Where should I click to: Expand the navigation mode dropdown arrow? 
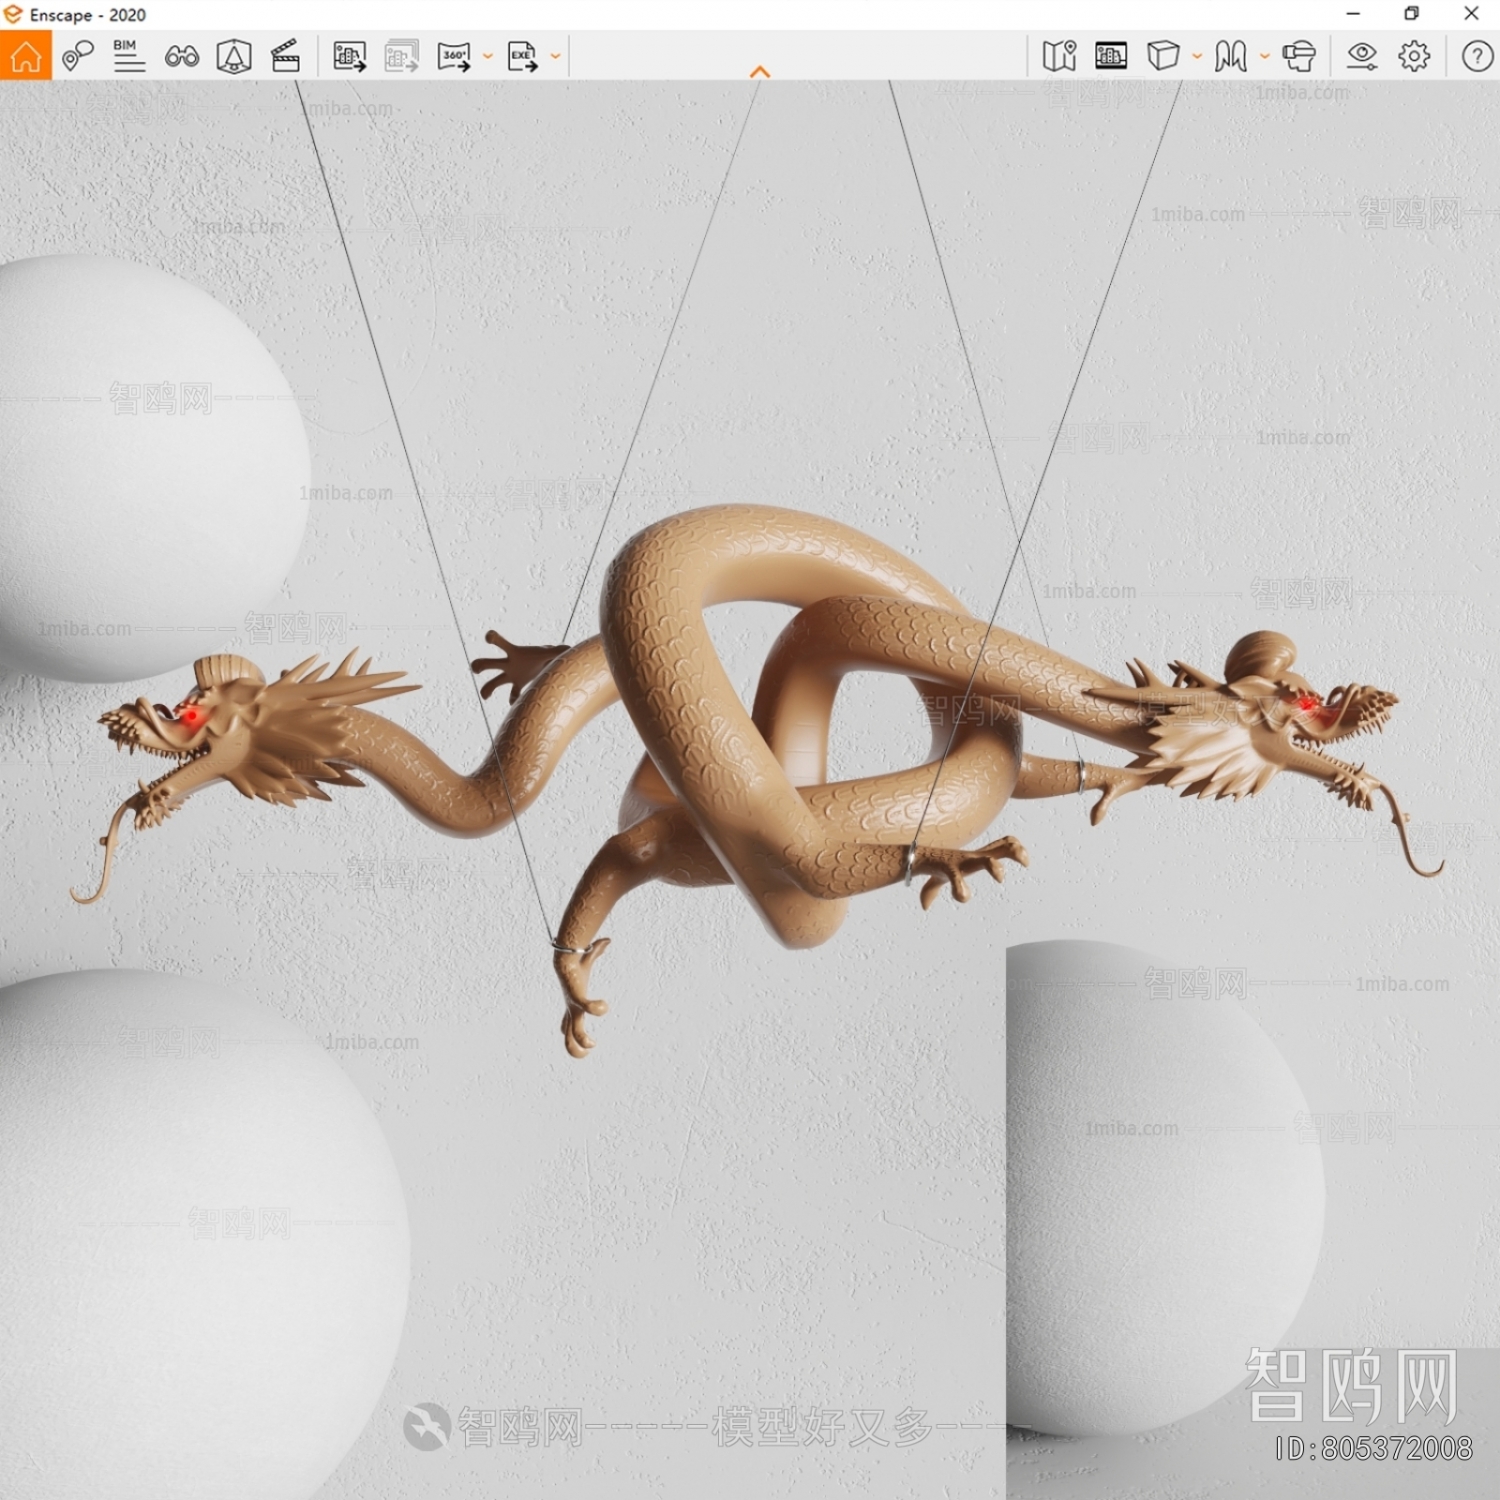(x=1265, y=56)
